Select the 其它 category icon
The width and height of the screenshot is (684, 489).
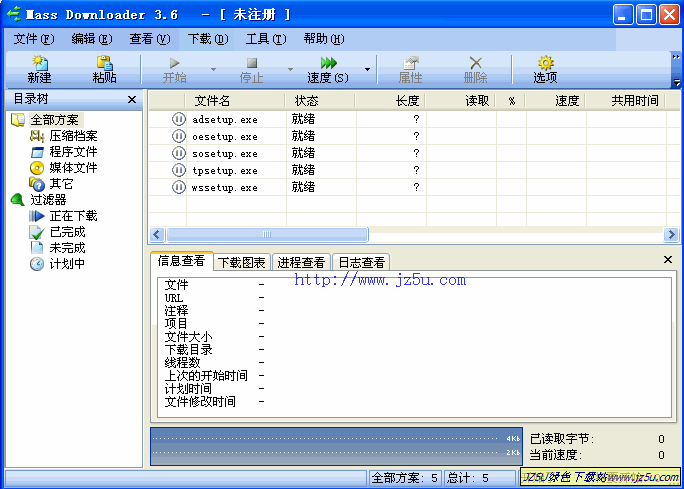click(37, 184)
